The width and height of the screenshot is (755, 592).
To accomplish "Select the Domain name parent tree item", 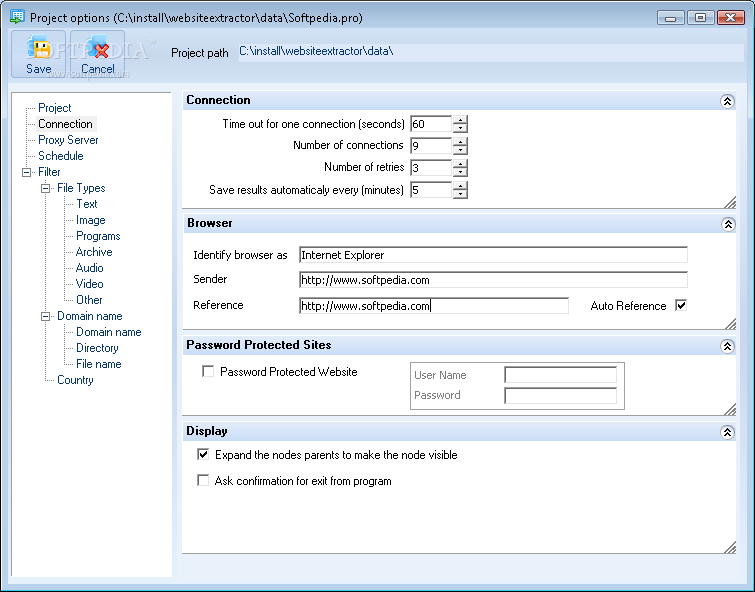I will click(90, 316).
